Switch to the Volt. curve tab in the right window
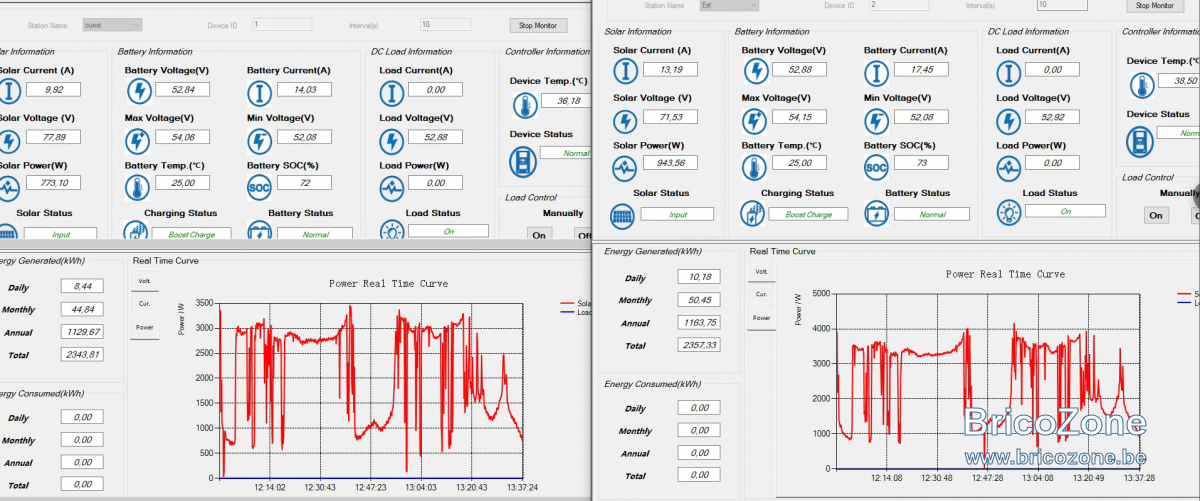This screenshot has width=1200, height=501. pos(761,272)
